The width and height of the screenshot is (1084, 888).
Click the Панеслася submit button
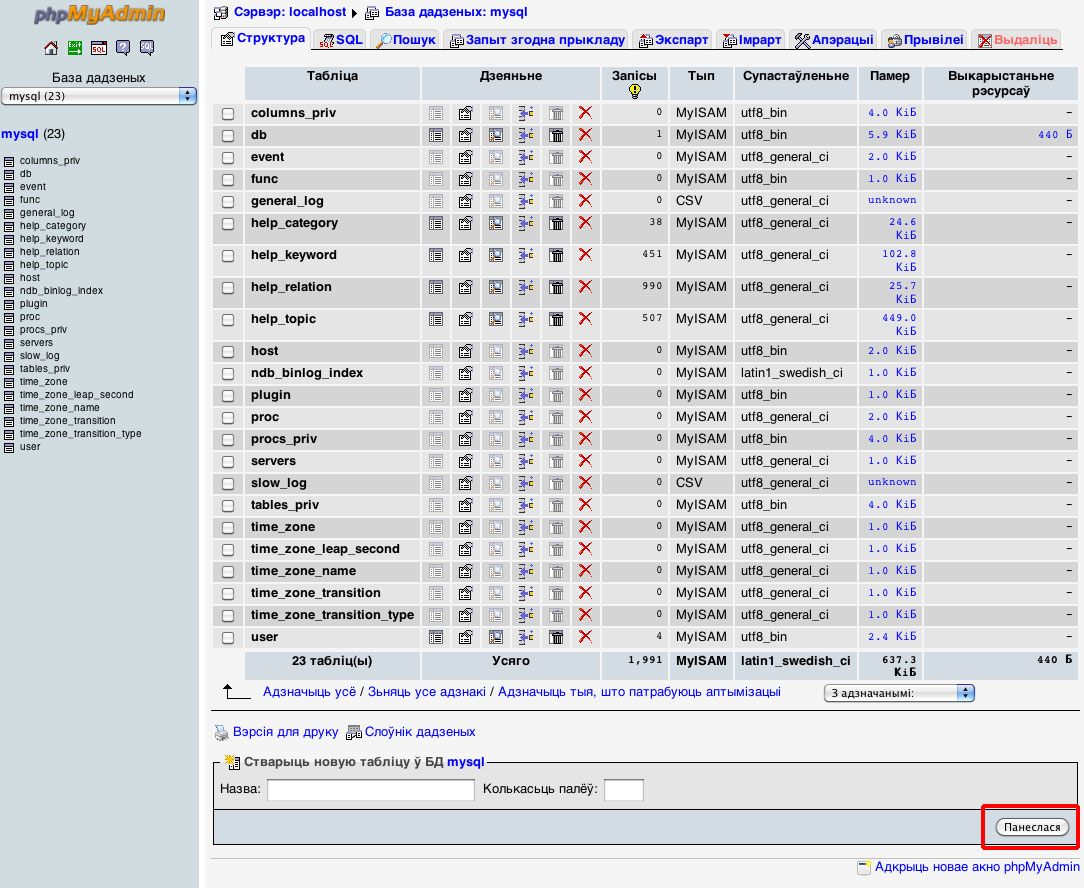(x=1031, y=827)
